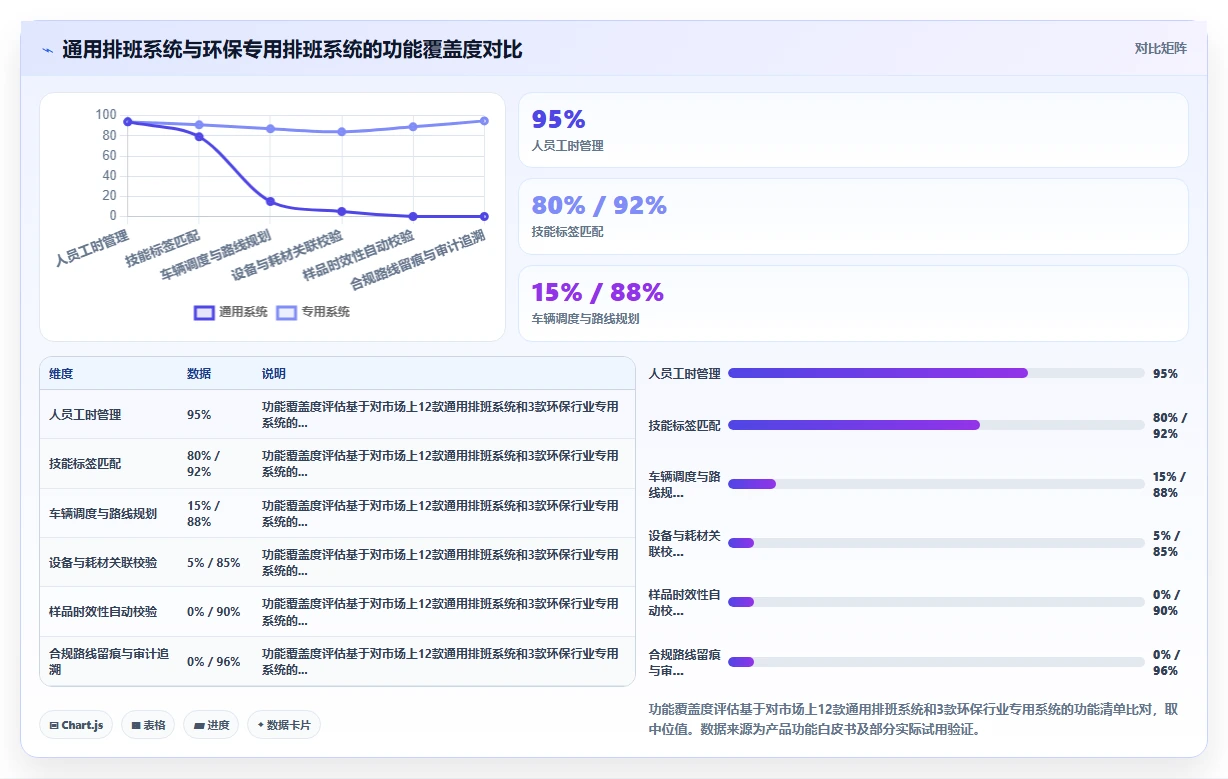Click the 人员工时管理 progress bar

[x=936, y=373]
